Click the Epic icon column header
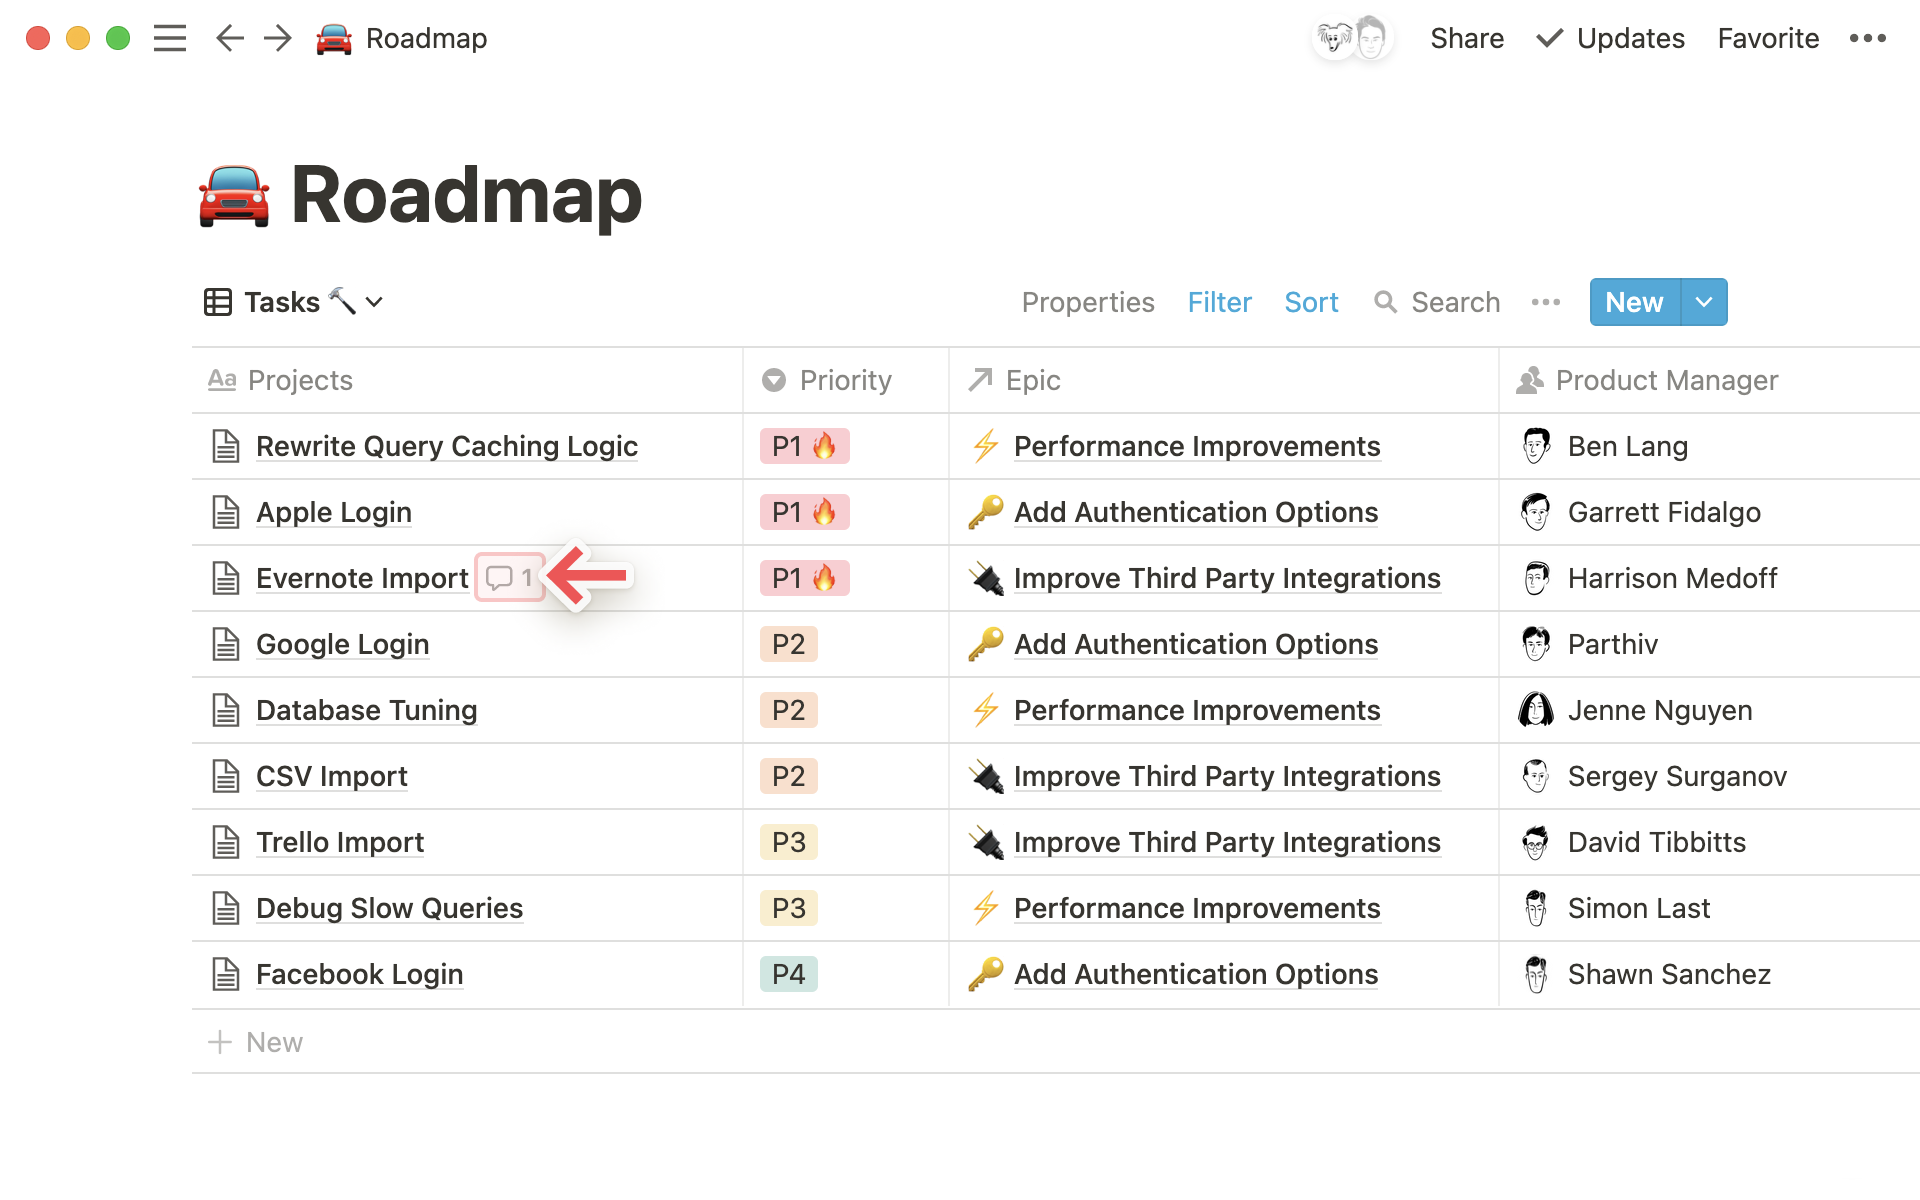This screenshot has height=1200, width=1920. pyautogui.click(x=981, y=380)
